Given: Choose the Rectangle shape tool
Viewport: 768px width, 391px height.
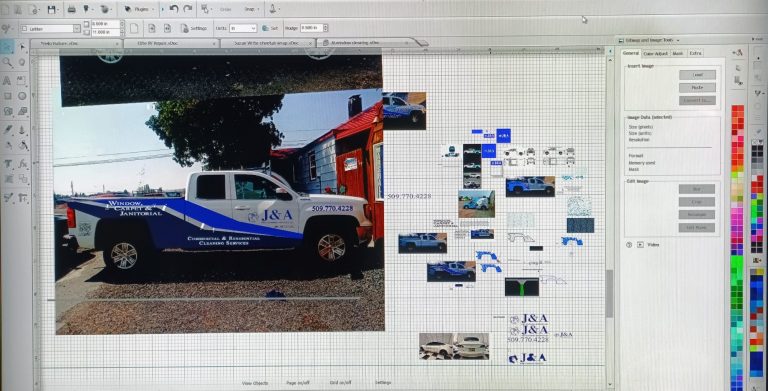Looking at the screenshot, I should click(x=7, y=96).
